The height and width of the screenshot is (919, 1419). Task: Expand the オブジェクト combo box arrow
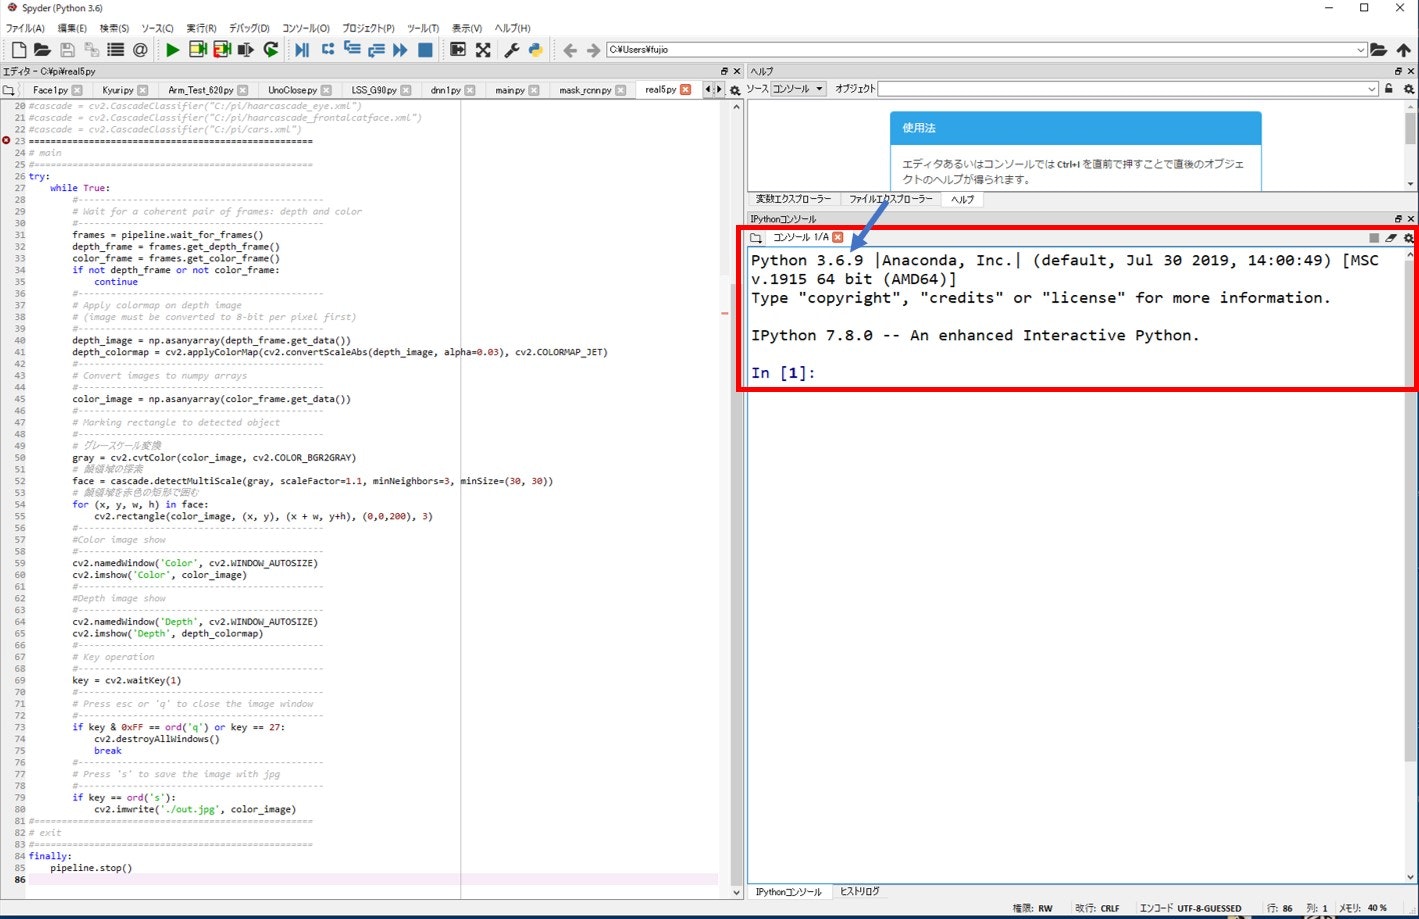pyautogui.click(x=1372, y=89)
